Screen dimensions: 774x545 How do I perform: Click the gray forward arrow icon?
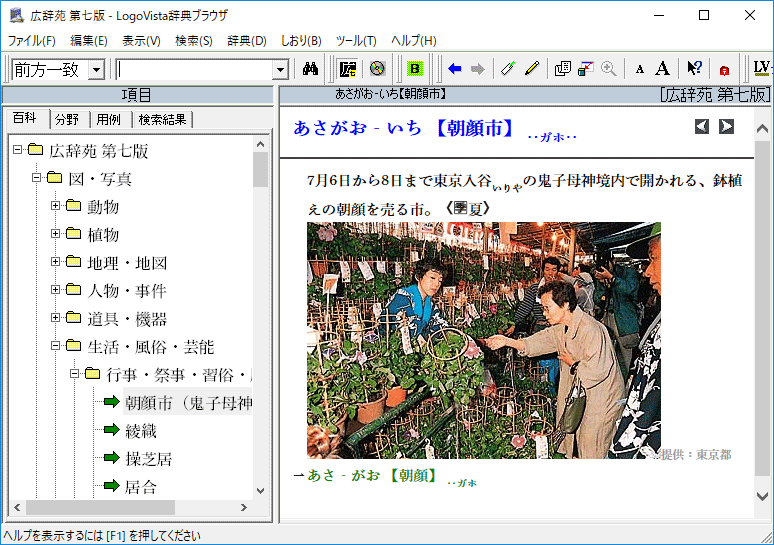[x=478, y=69]
